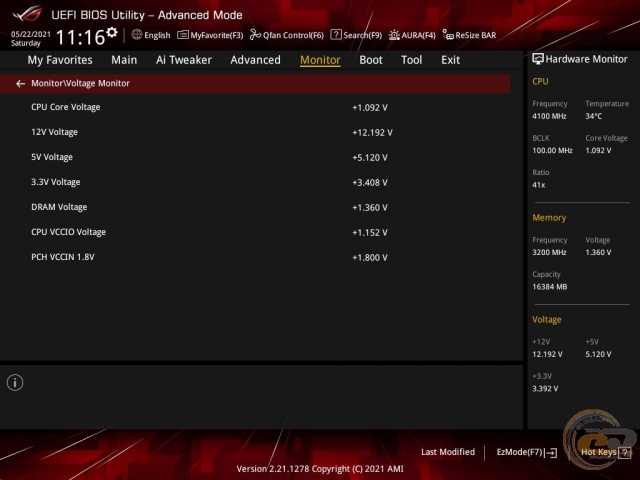The image size is (640, 480).
Task: Click the +1.092 V value
Action: pos(370,108)
